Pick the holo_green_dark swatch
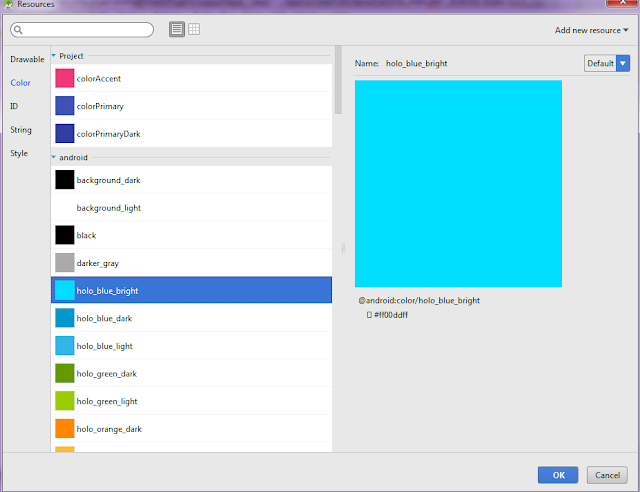The height and width of the screenshot is (492, 640). 65,373
